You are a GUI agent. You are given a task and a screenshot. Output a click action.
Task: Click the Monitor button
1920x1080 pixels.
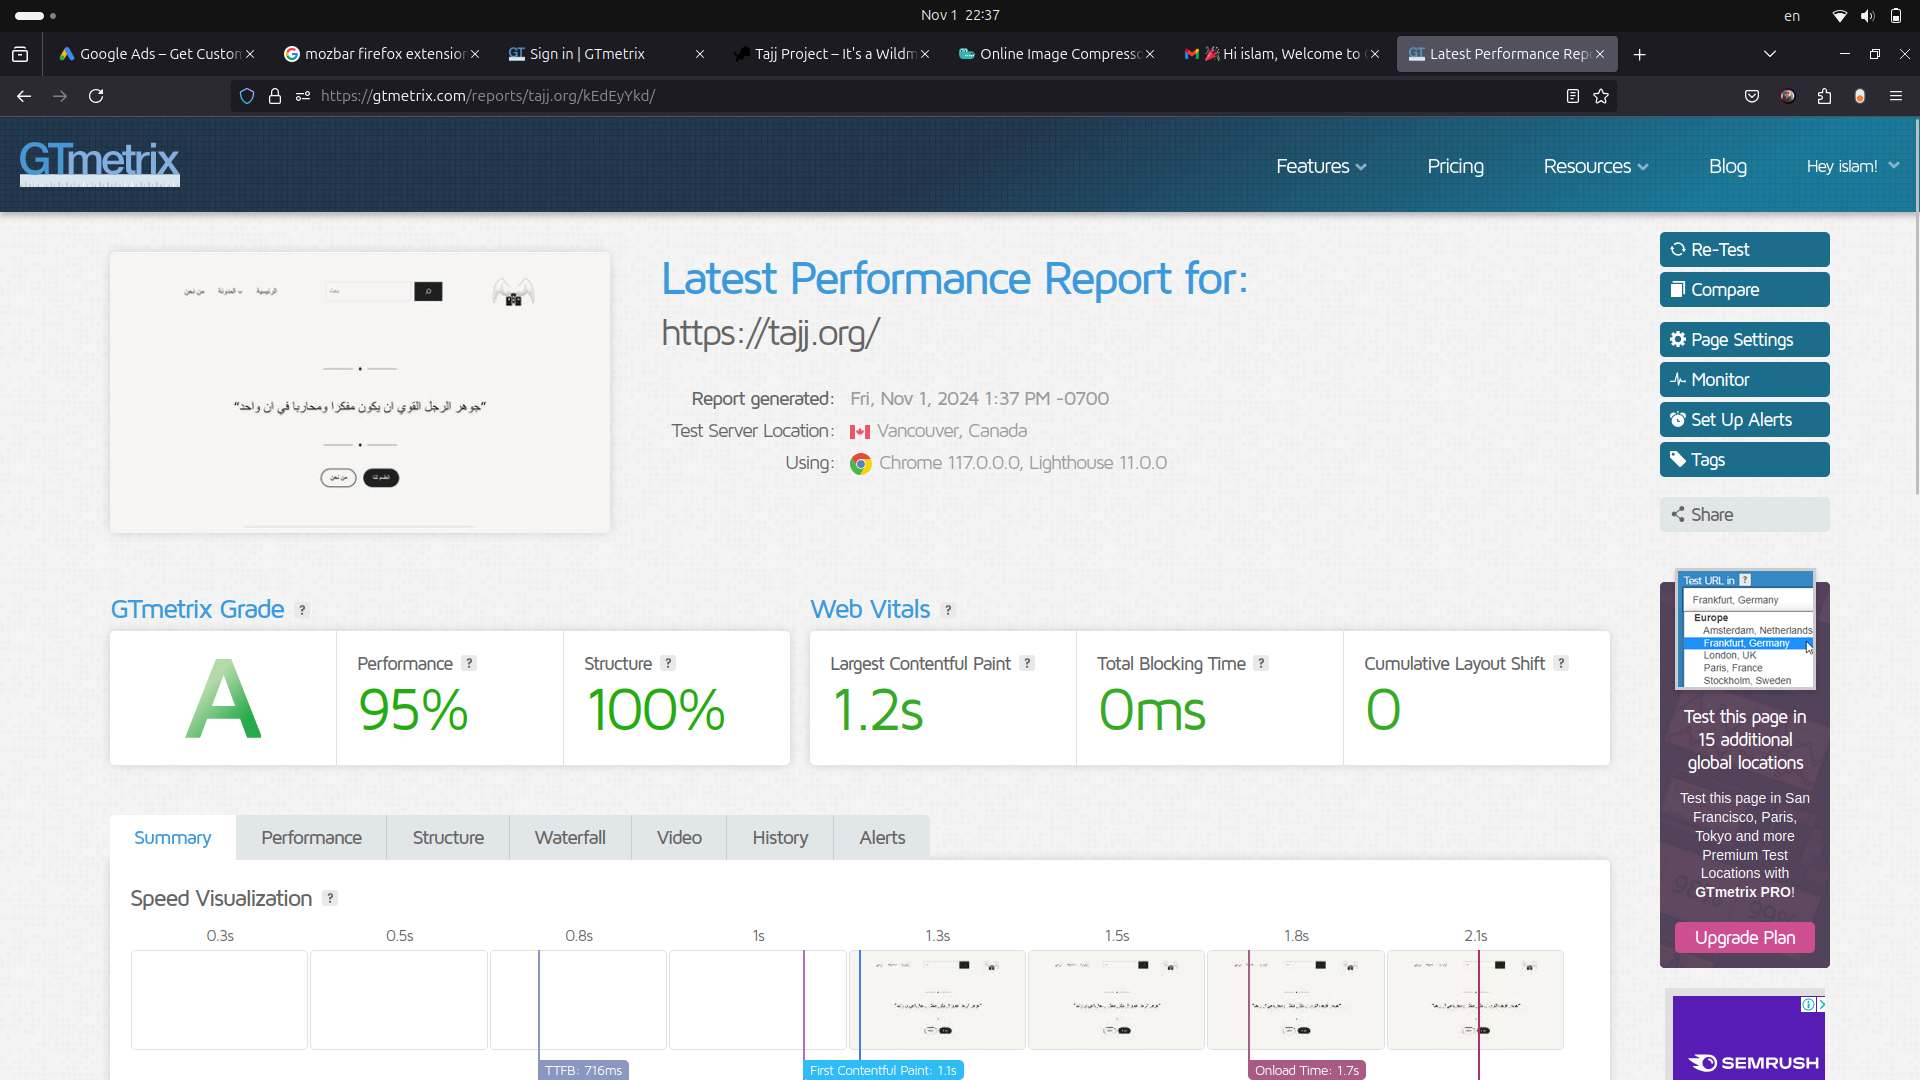[x=1744, y=379]
